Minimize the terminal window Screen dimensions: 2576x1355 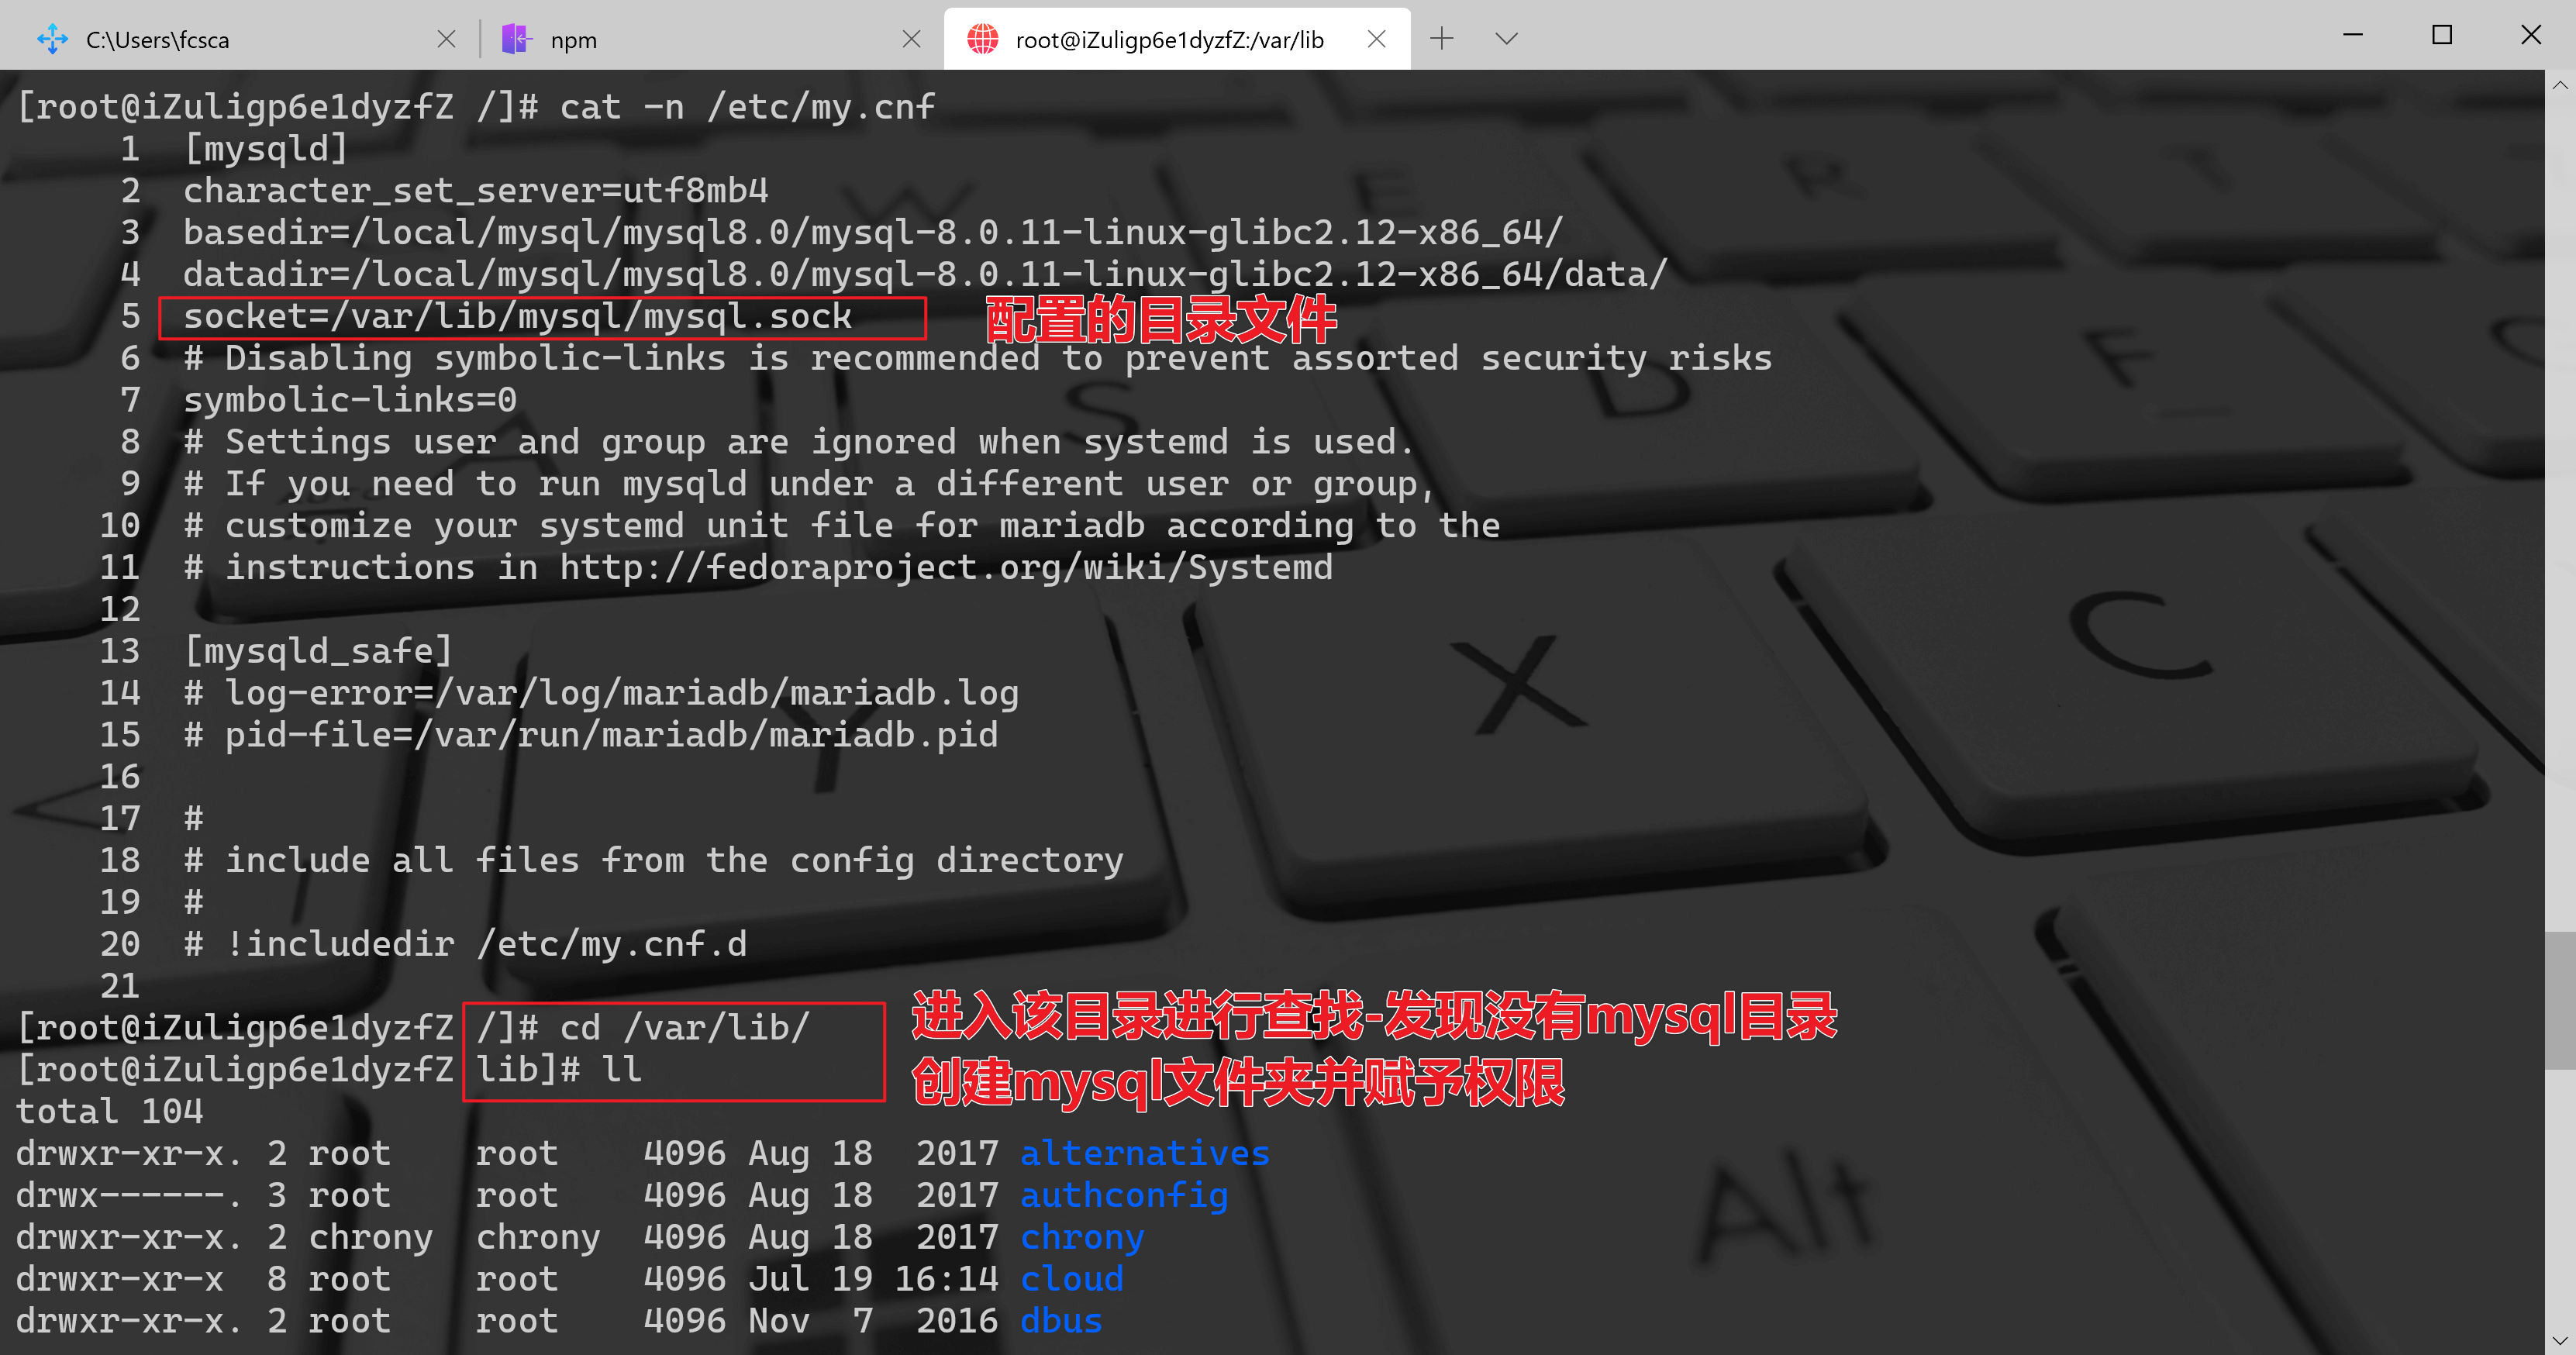[2352, 35]
